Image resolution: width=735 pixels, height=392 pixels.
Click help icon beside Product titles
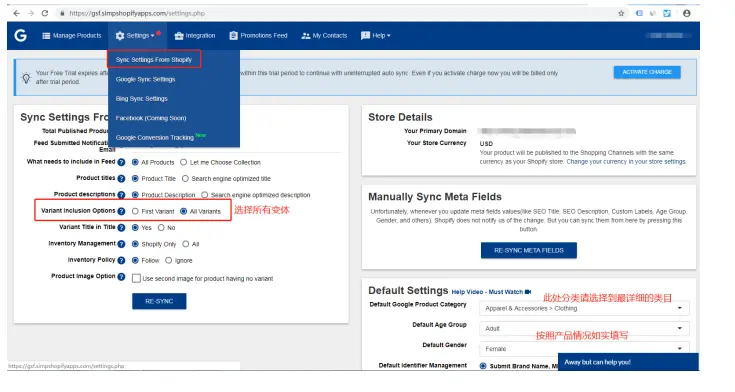tap(121, 178)
